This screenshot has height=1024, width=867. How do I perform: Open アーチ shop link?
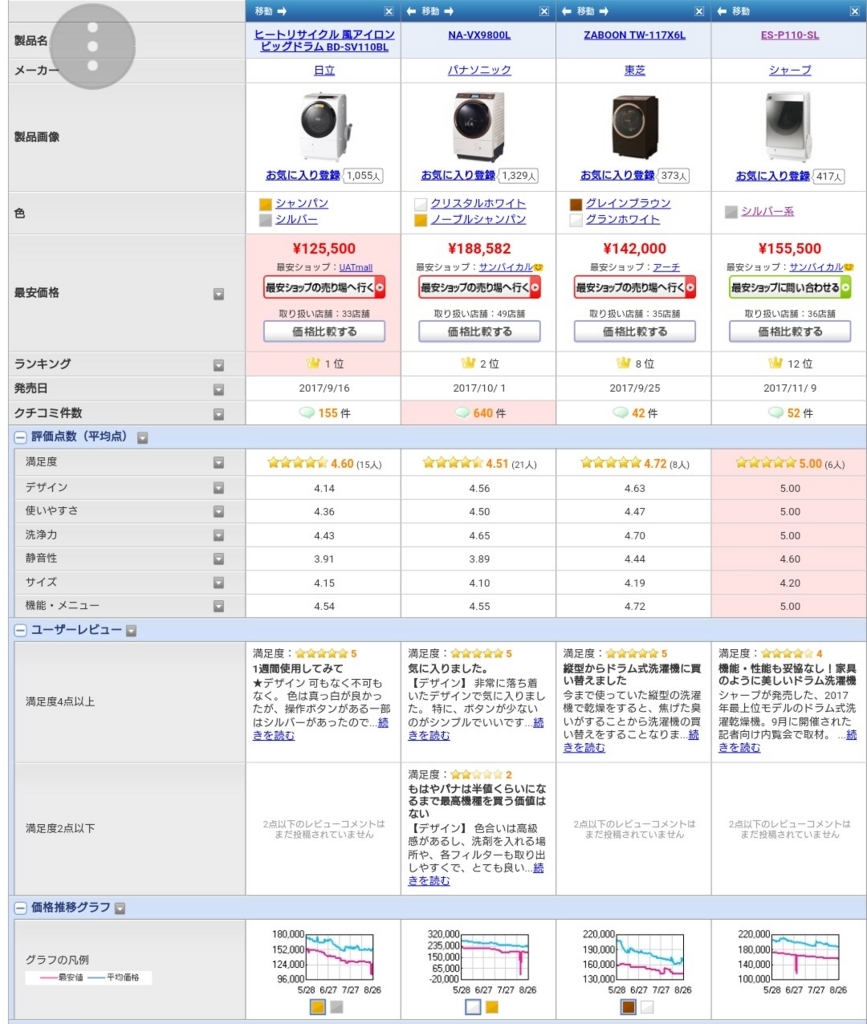coord(666,267)
